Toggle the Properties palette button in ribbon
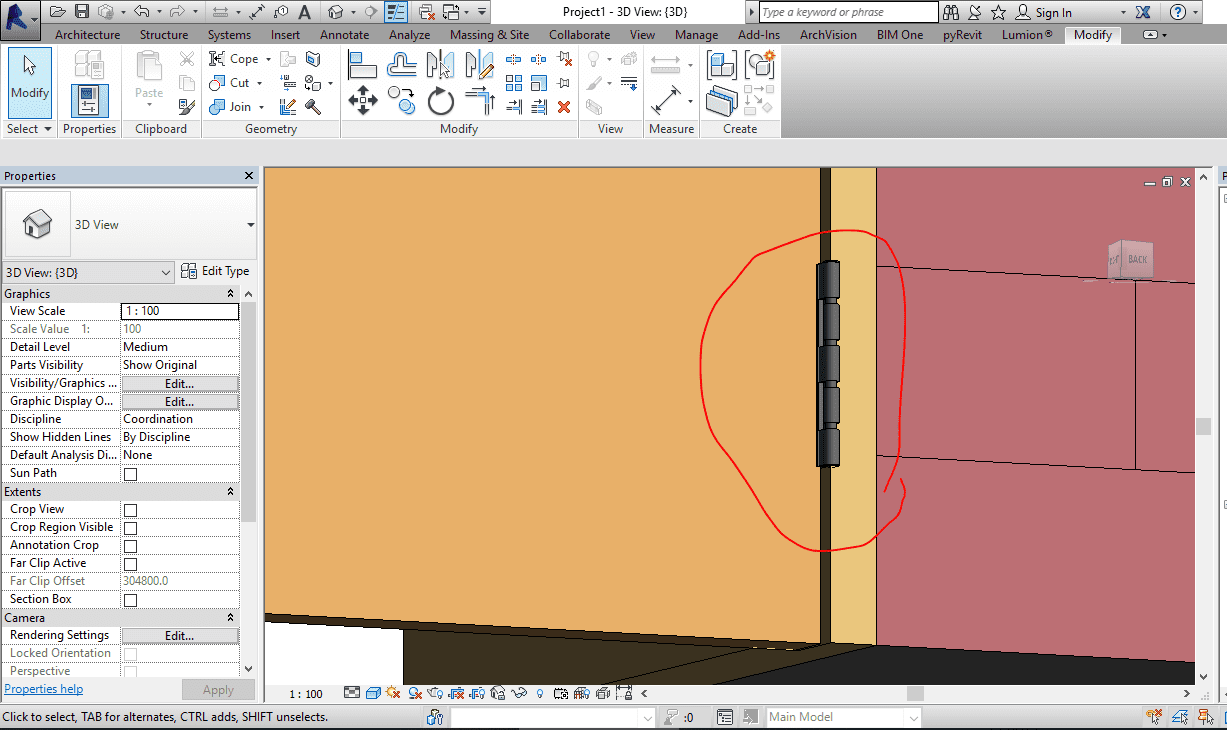Image resolution: width=1227 pixels, height=730 pixels. (90, 100)
